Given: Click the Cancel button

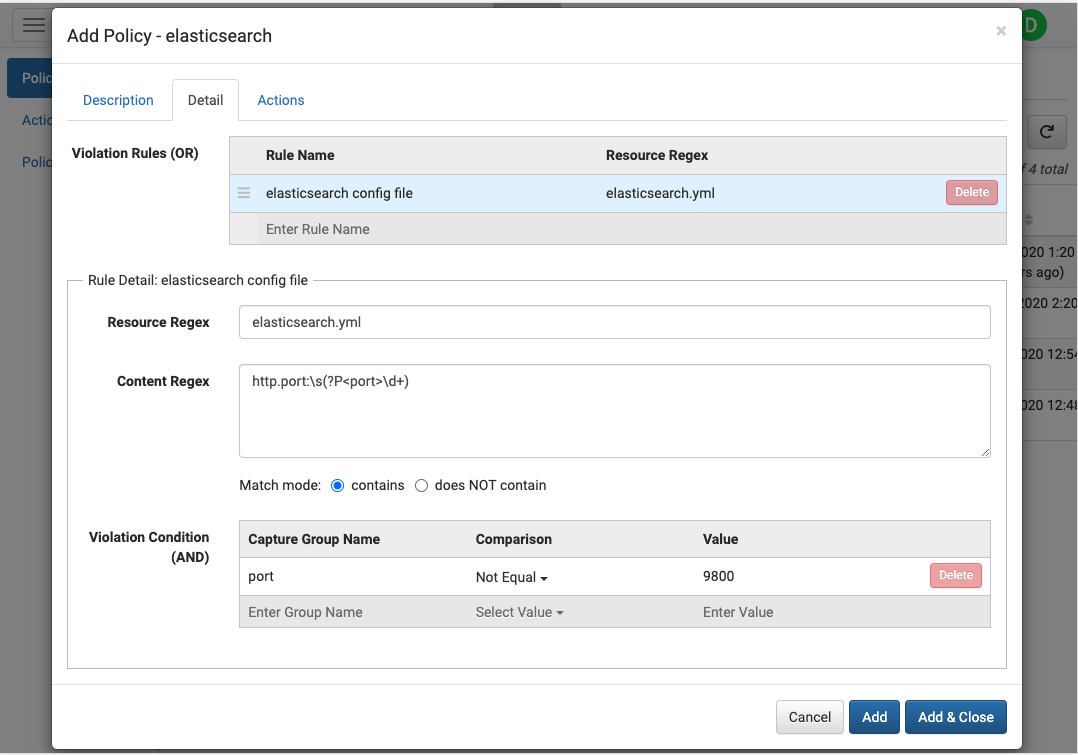Looking at the screenshot, I should (x=809, y=717).
